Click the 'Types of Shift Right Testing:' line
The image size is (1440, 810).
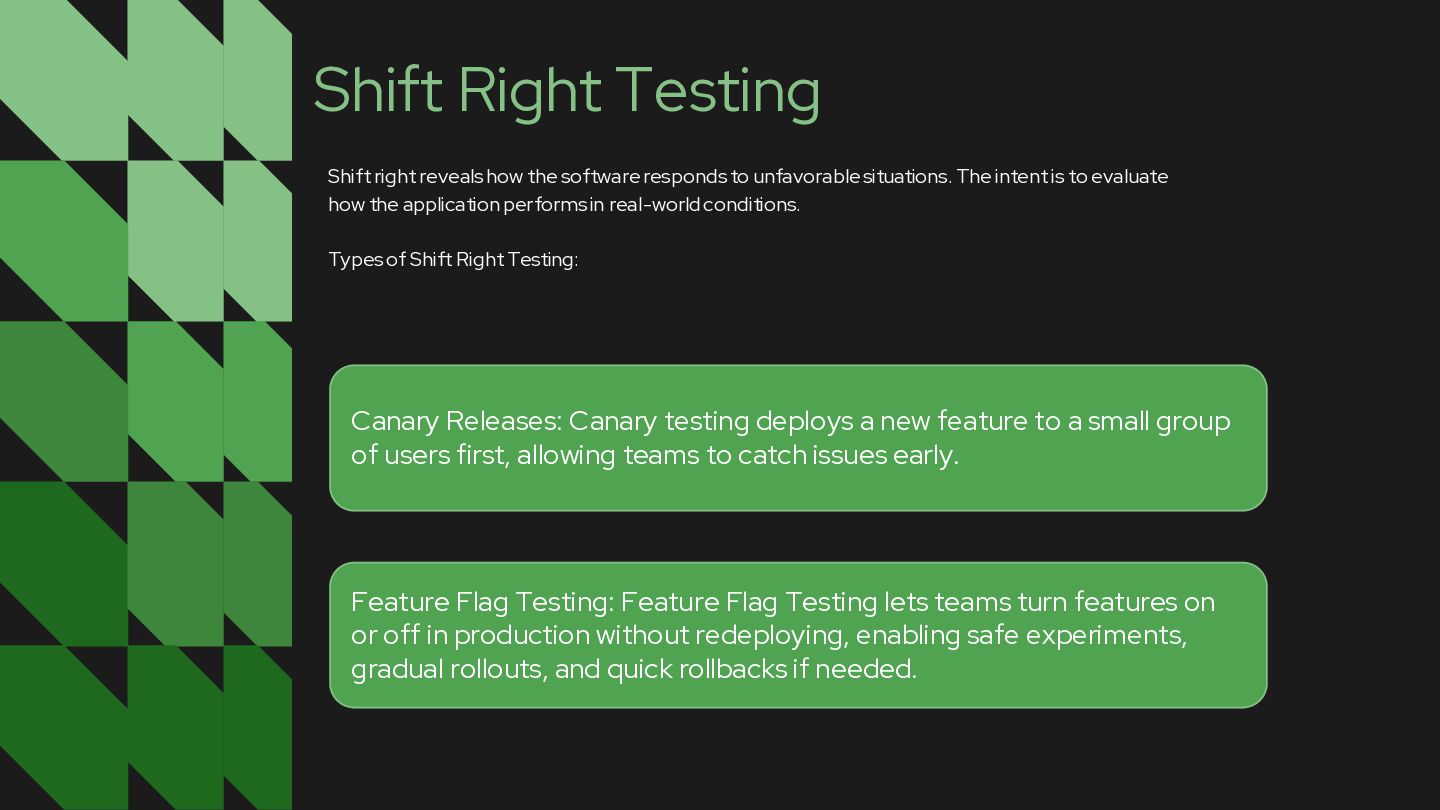click(x=453, y=259)
